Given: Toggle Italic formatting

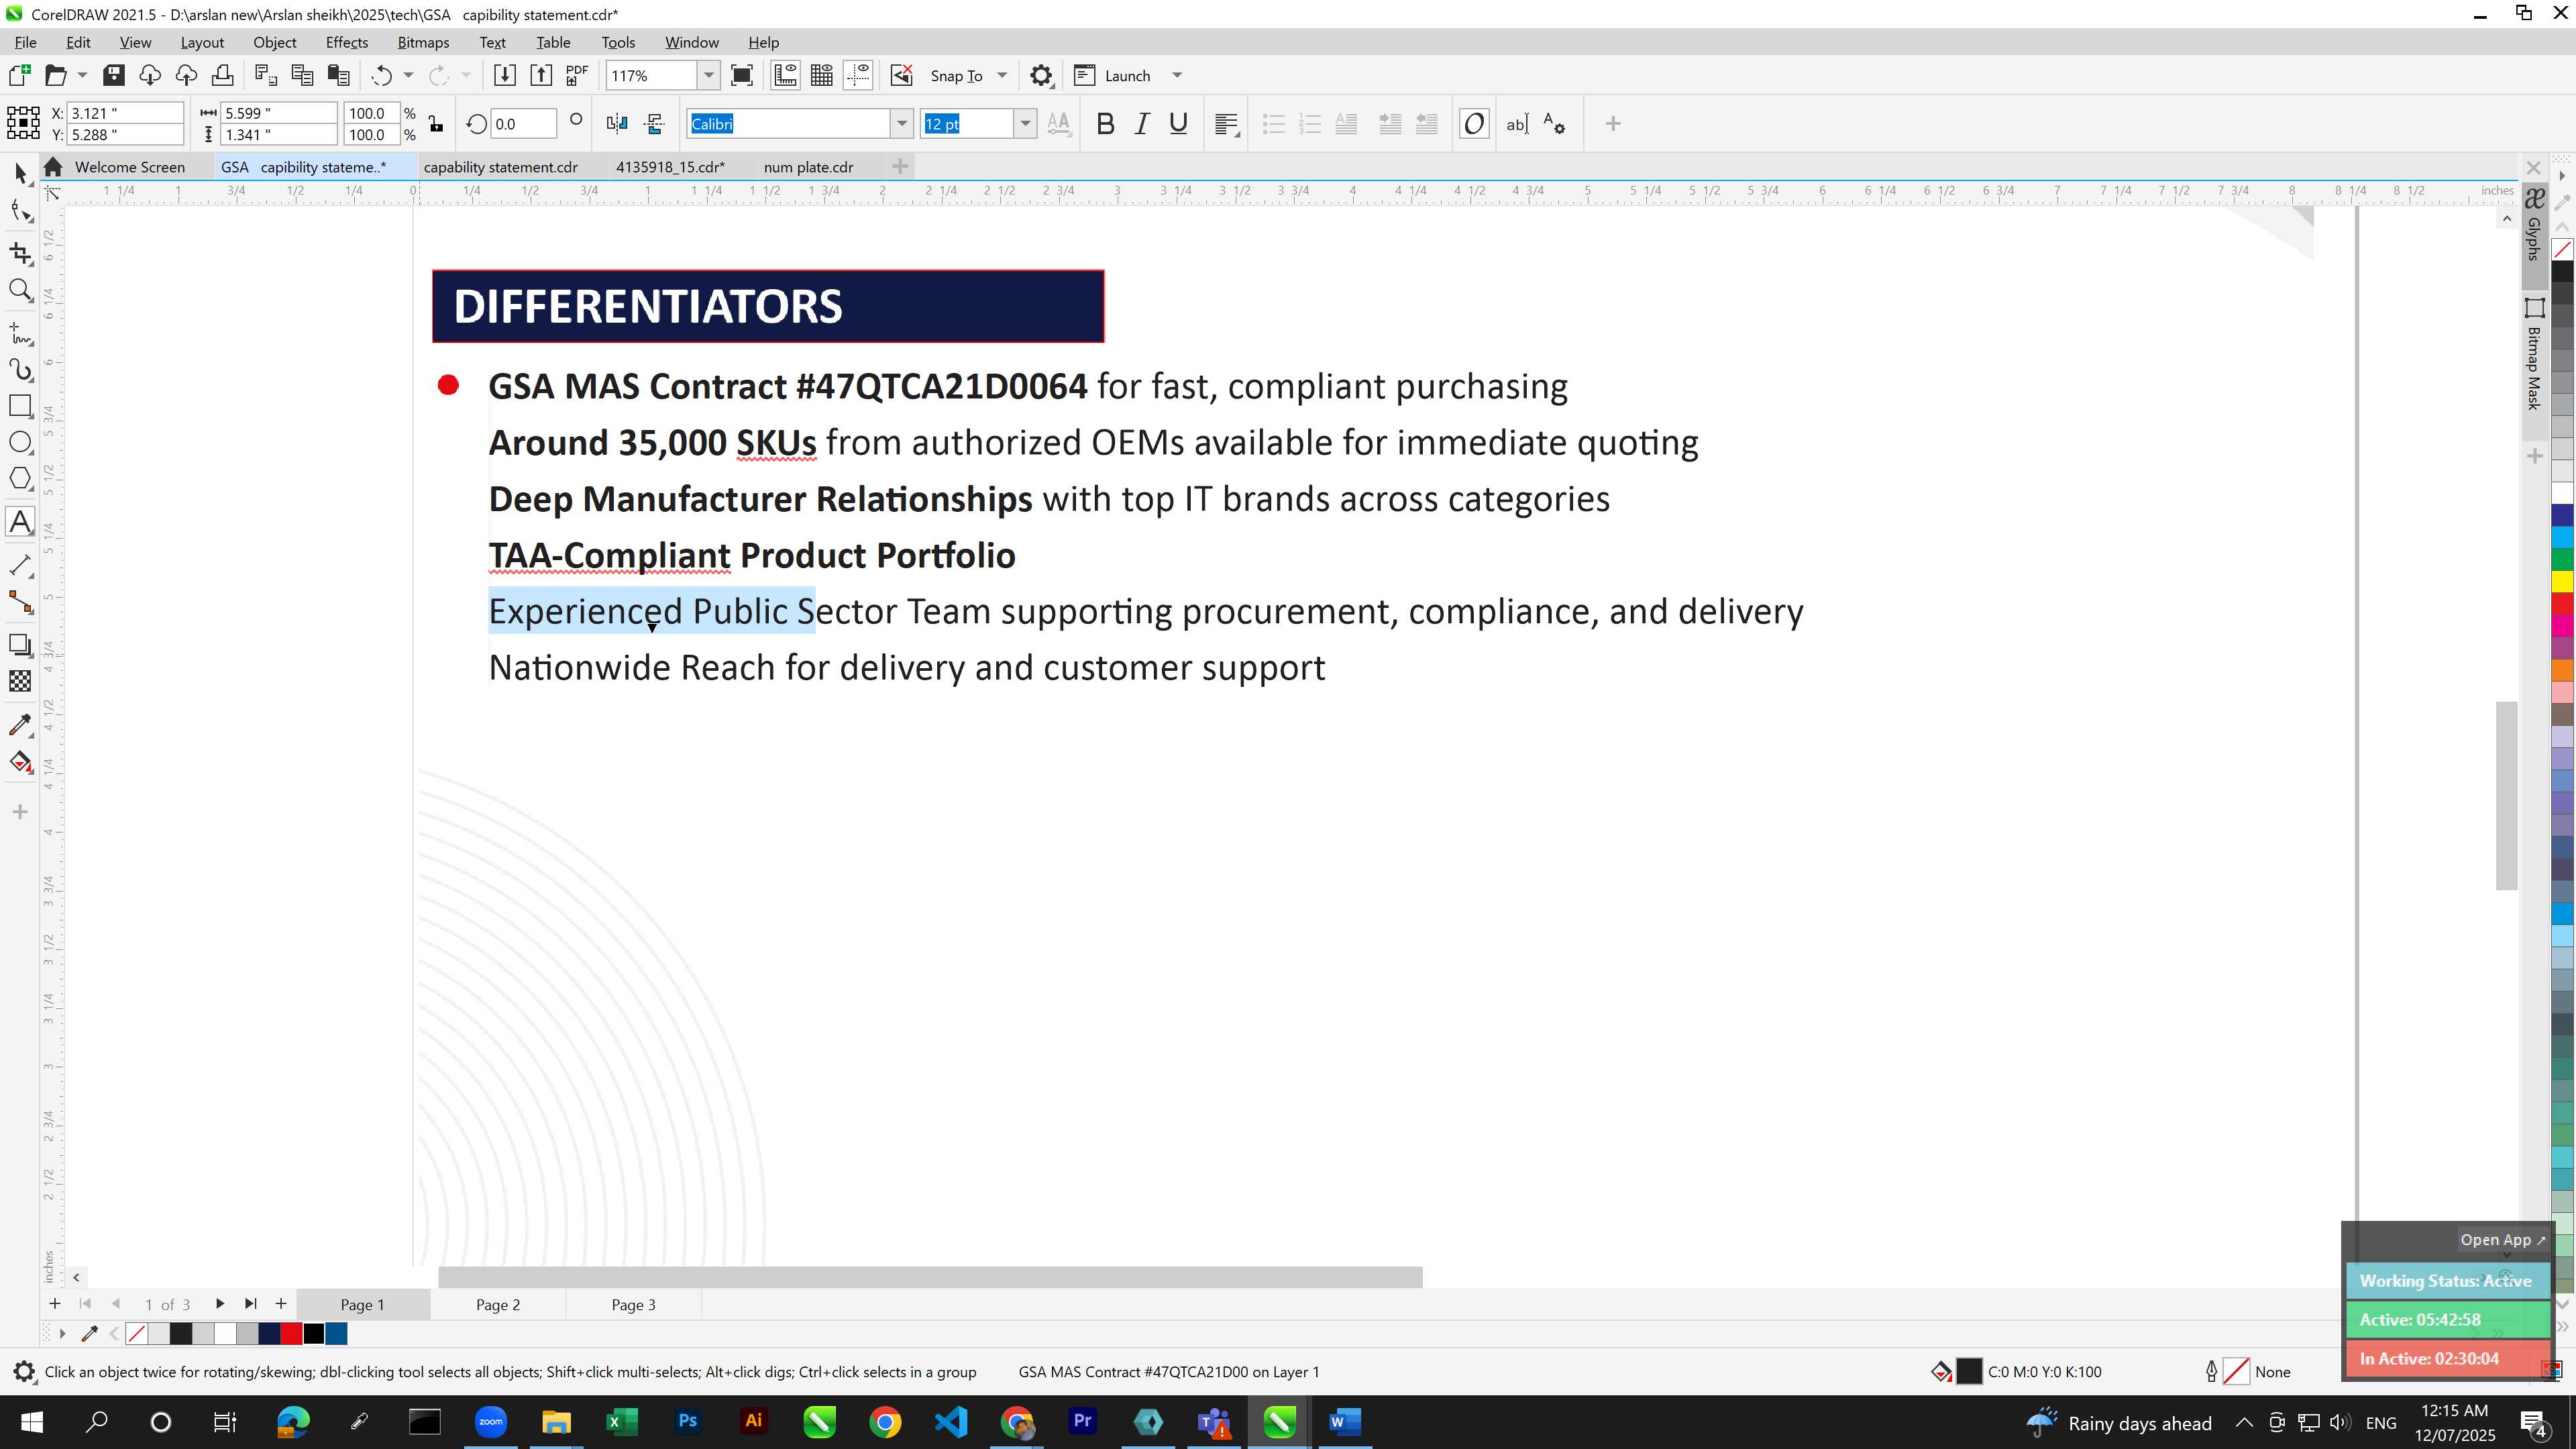Looking at the screenshot, I should [x=1142, y=124].
